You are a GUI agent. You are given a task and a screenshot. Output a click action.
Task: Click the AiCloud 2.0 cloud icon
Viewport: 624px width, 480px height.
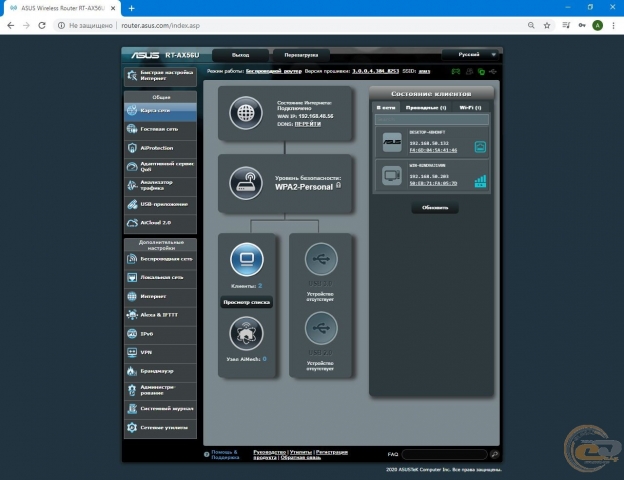coord(132,223)
